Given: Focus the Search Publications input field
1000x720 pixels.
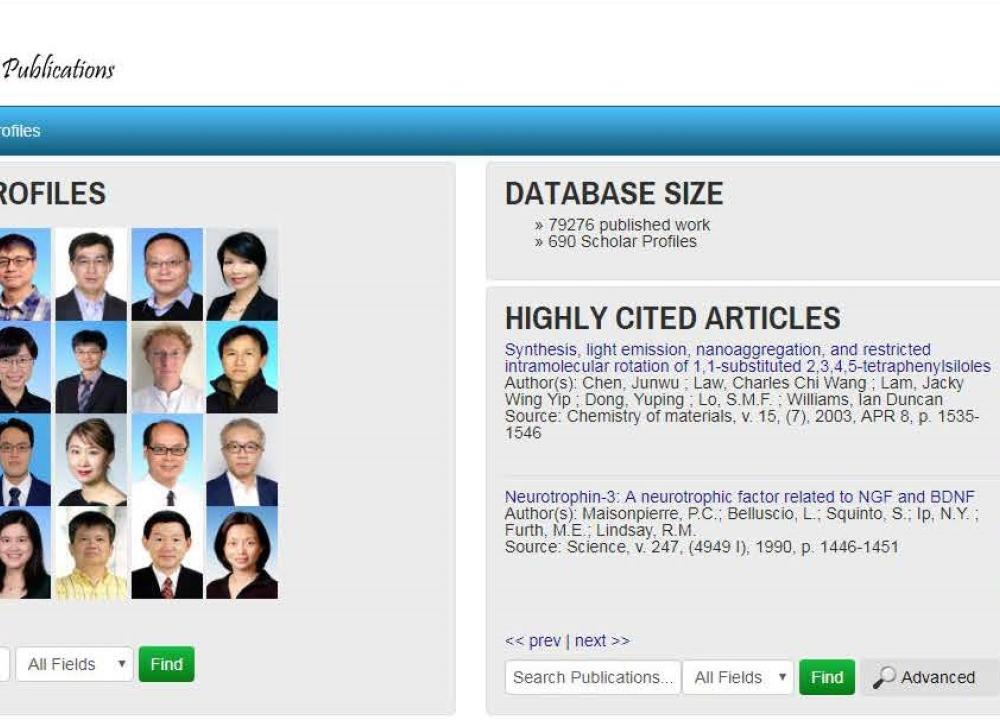Looking at the screenshot, I should (x=592, y=677).
